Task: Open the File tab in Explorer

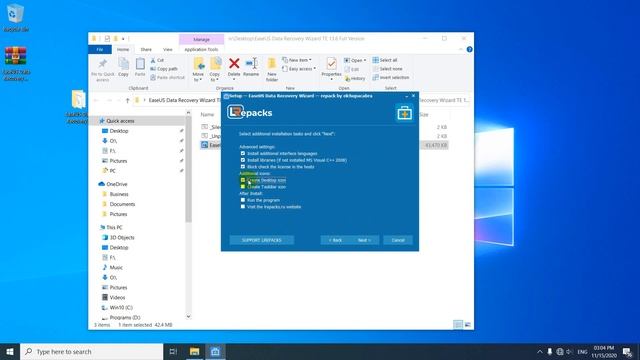Action: [x=100, y=49]
